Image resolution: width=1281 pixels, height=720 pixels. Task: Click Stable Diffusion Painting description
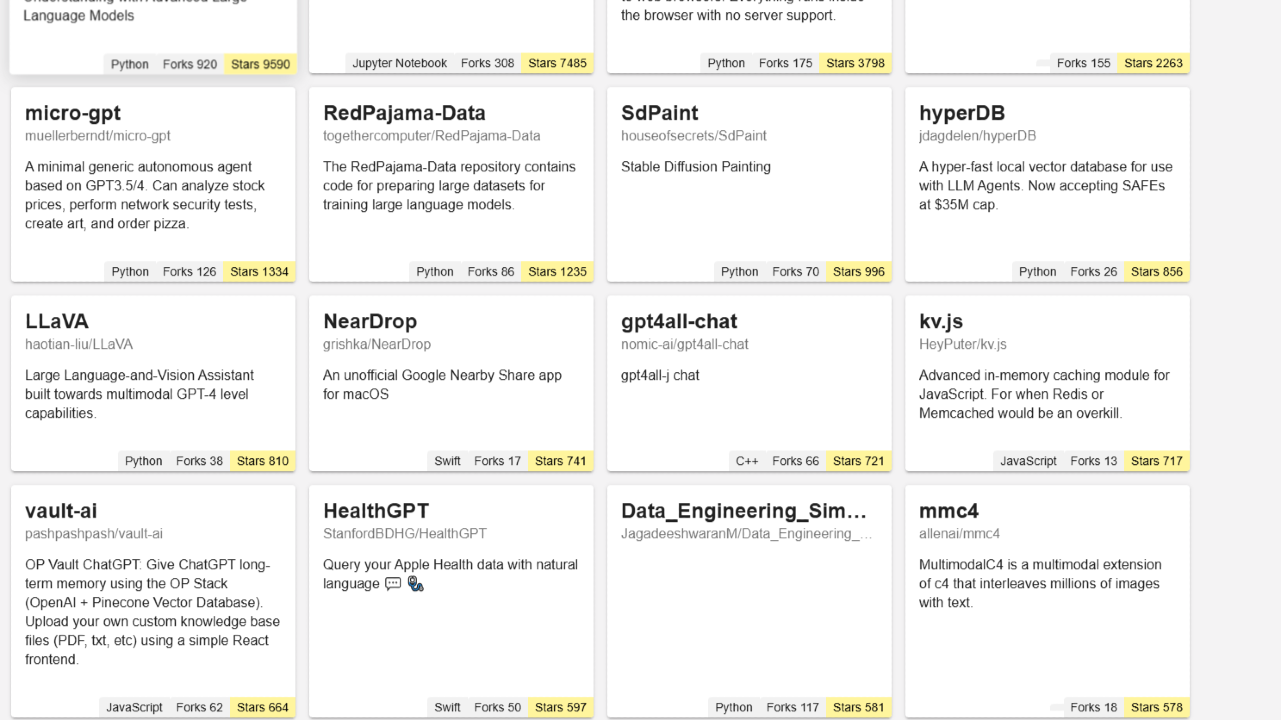tap(696, 167)
